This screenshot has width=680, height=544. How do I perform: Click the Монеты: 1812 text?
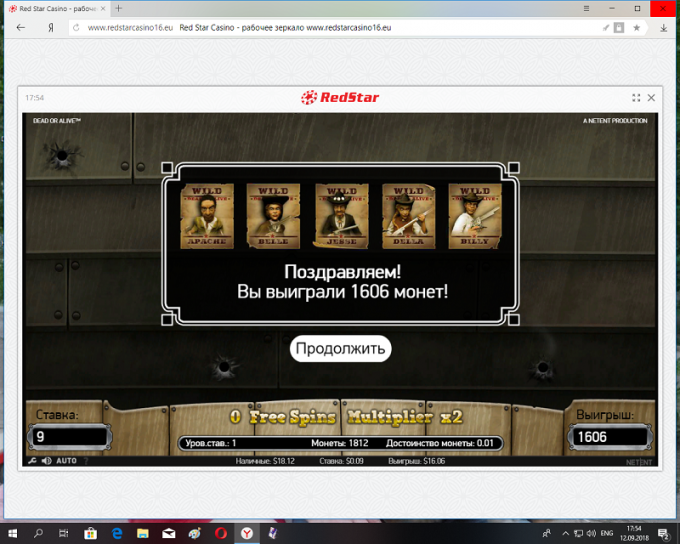coord(340,443)
